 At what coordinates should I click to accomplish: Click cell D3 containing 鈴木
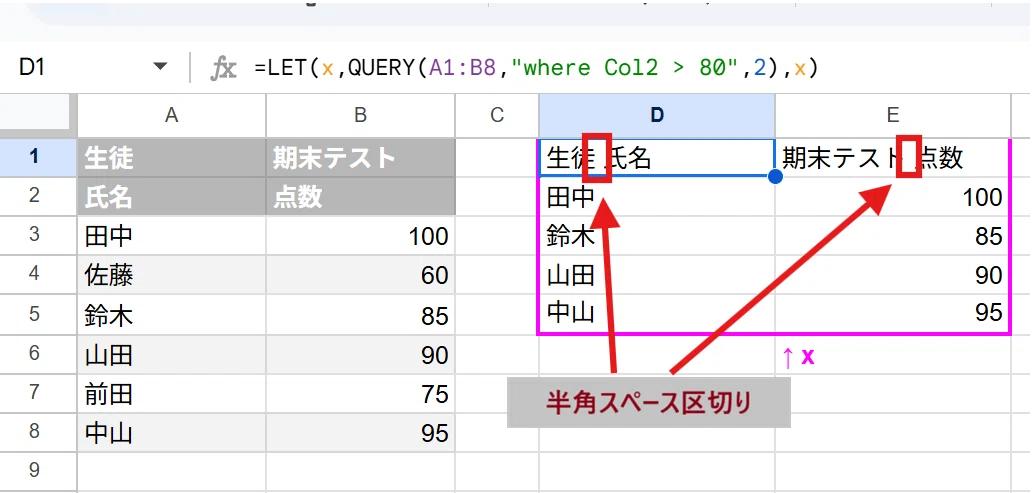[x=657, y=235]
